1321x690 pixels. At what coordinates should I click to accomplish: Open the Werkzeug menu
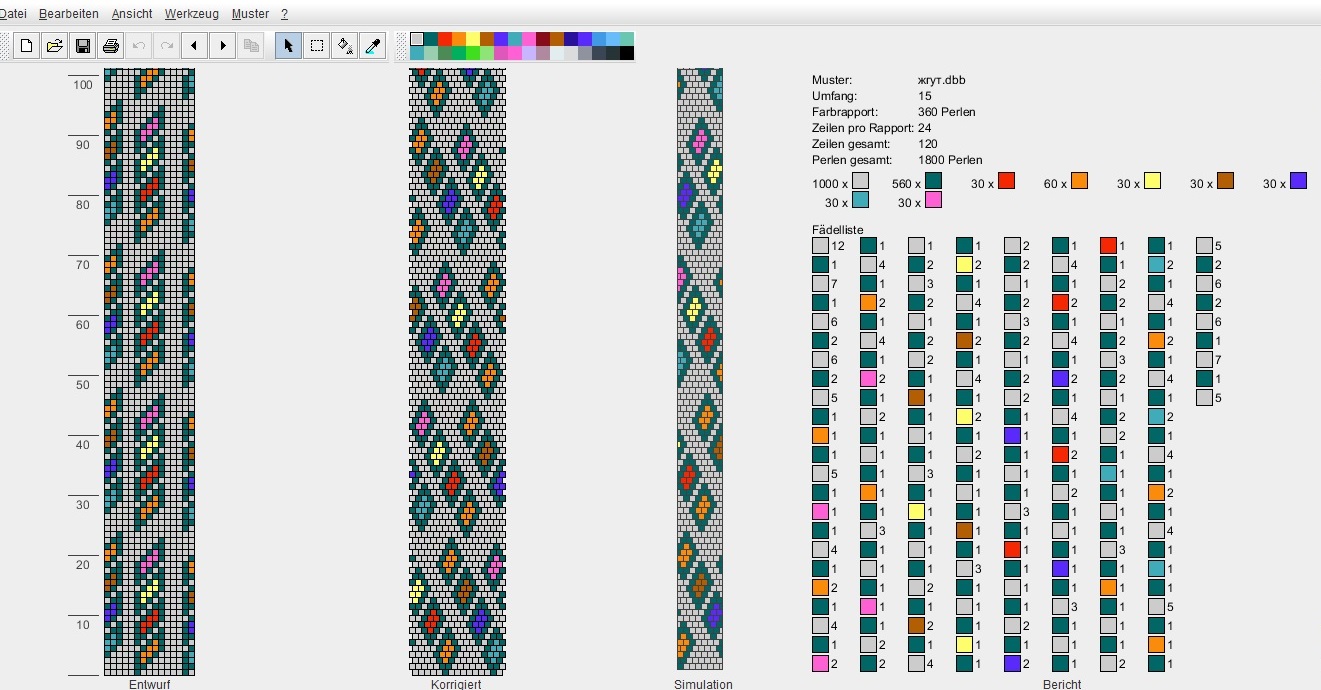point(192,14)
